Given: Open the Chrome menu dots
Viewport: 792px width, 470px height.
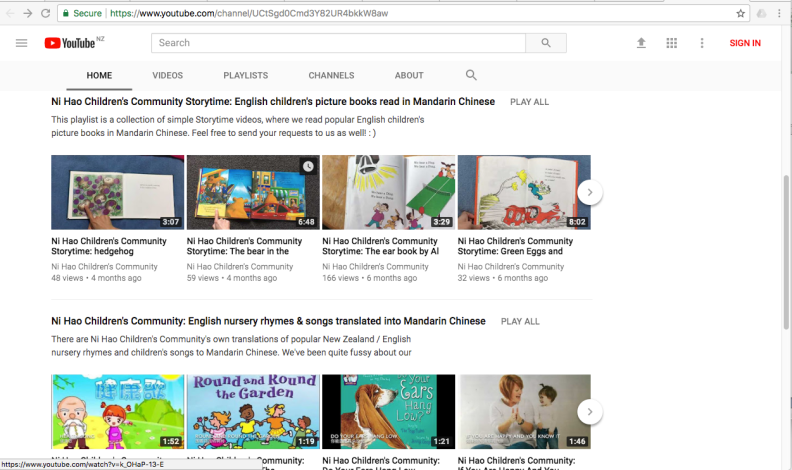Looking at the screenshot, I should click(779, 13).
